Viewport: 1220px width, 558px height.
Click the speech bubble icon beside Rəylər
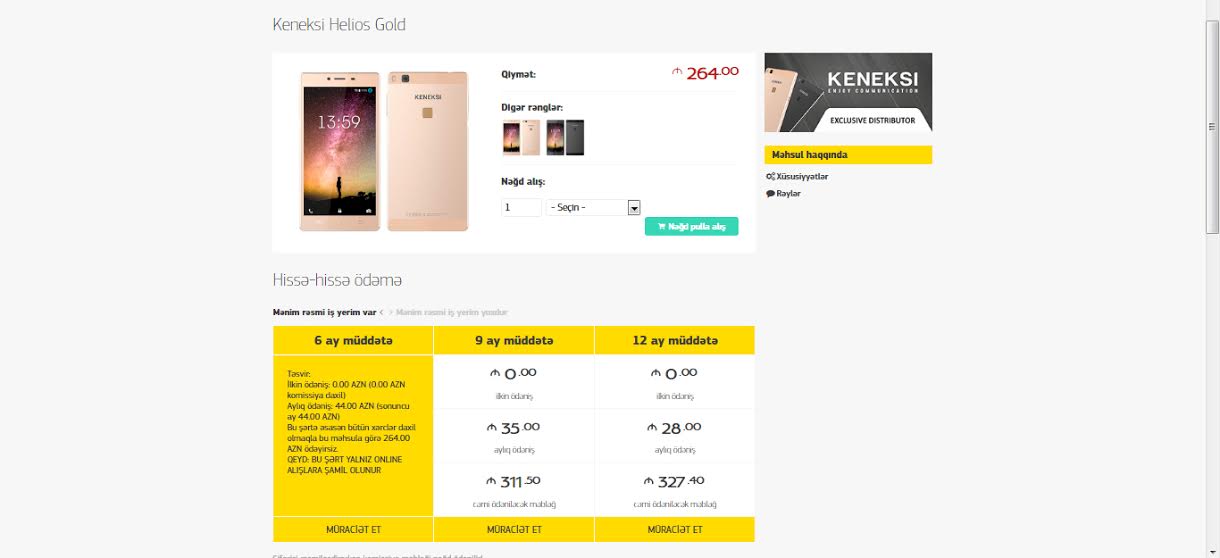tap(770, 194)
